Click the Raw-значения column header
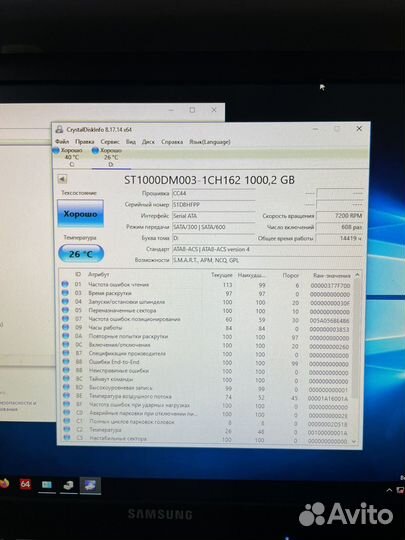The height and width of the screenshot is (540, 405). [332, 276]
